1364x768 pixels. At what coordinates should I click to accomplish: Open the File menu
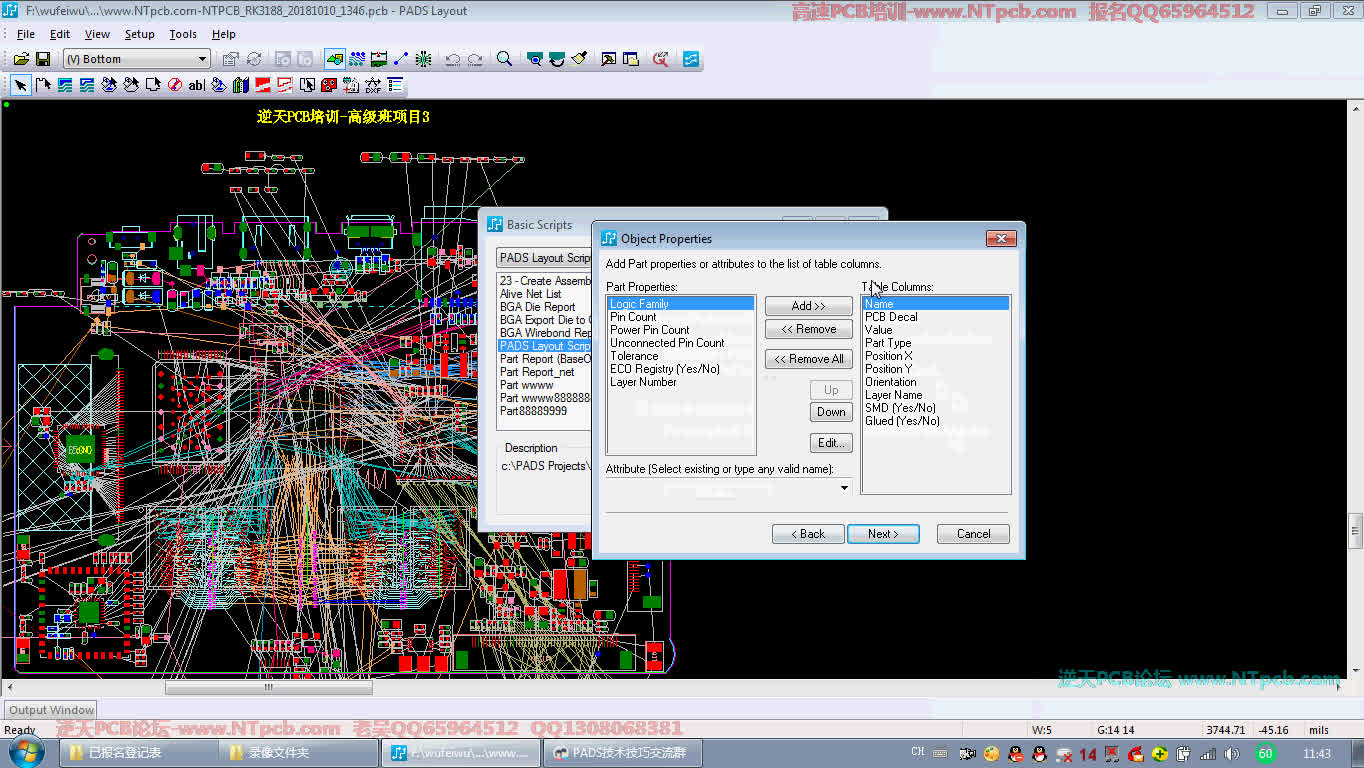point(25,34)
